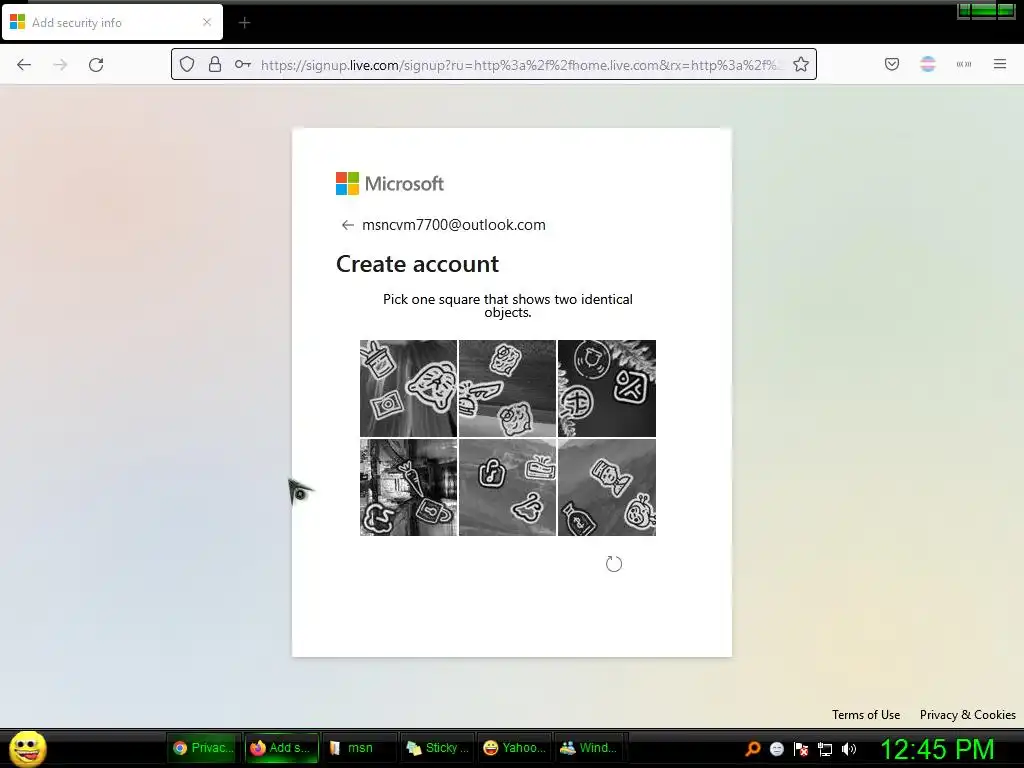Open Terms of Use link
The image size is (1024, 768).
(866, 714)
